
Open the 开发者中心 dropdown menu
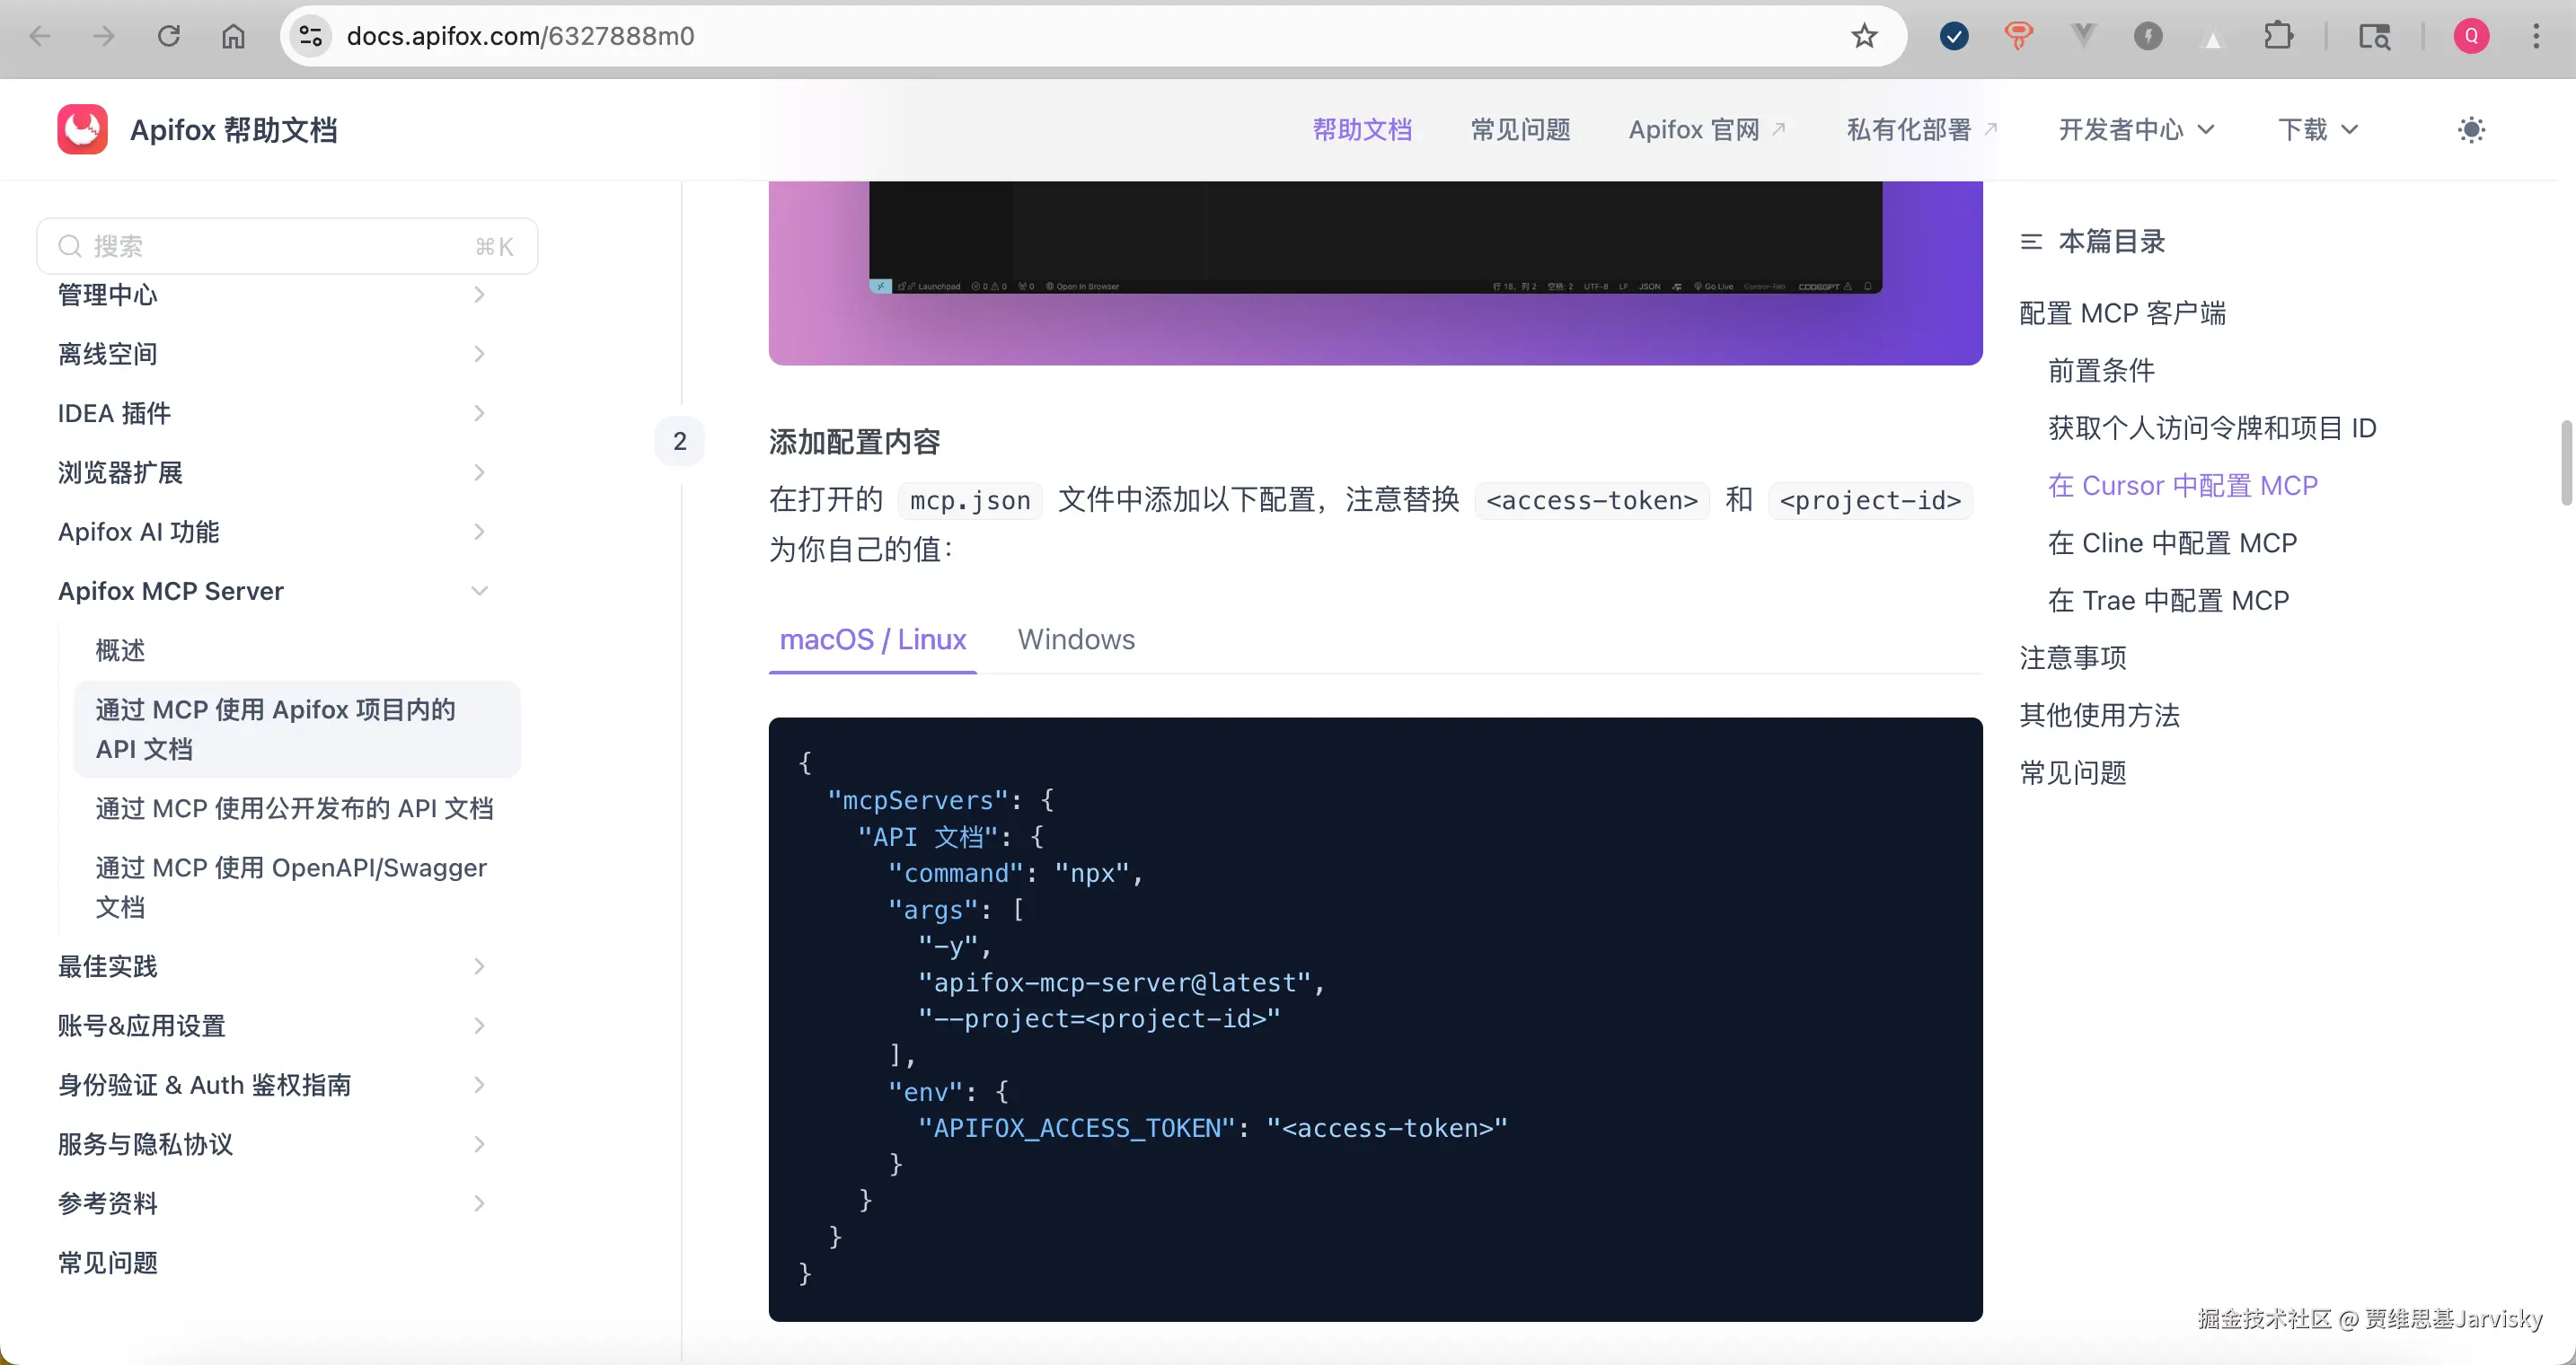point(2136,130)
